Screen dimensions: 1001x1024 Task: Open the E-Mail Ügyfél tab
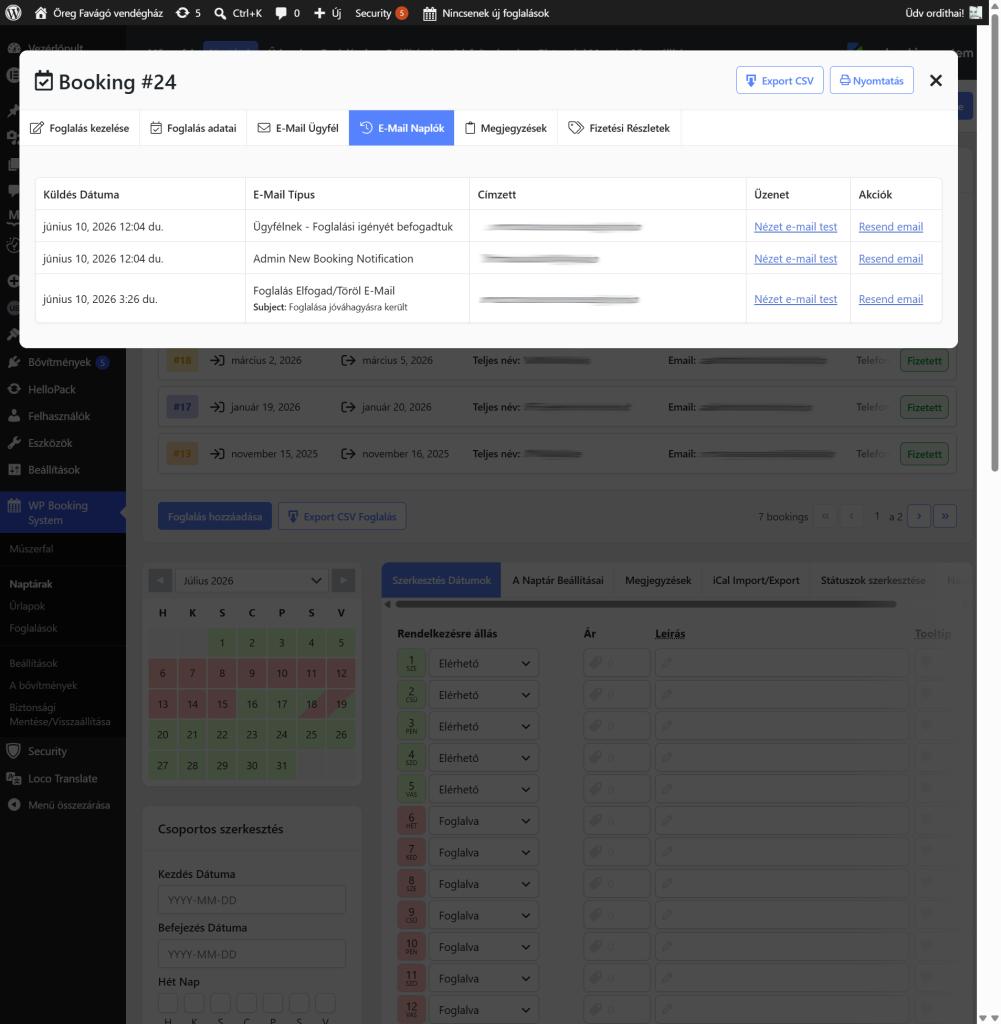(x=298, y=128)
